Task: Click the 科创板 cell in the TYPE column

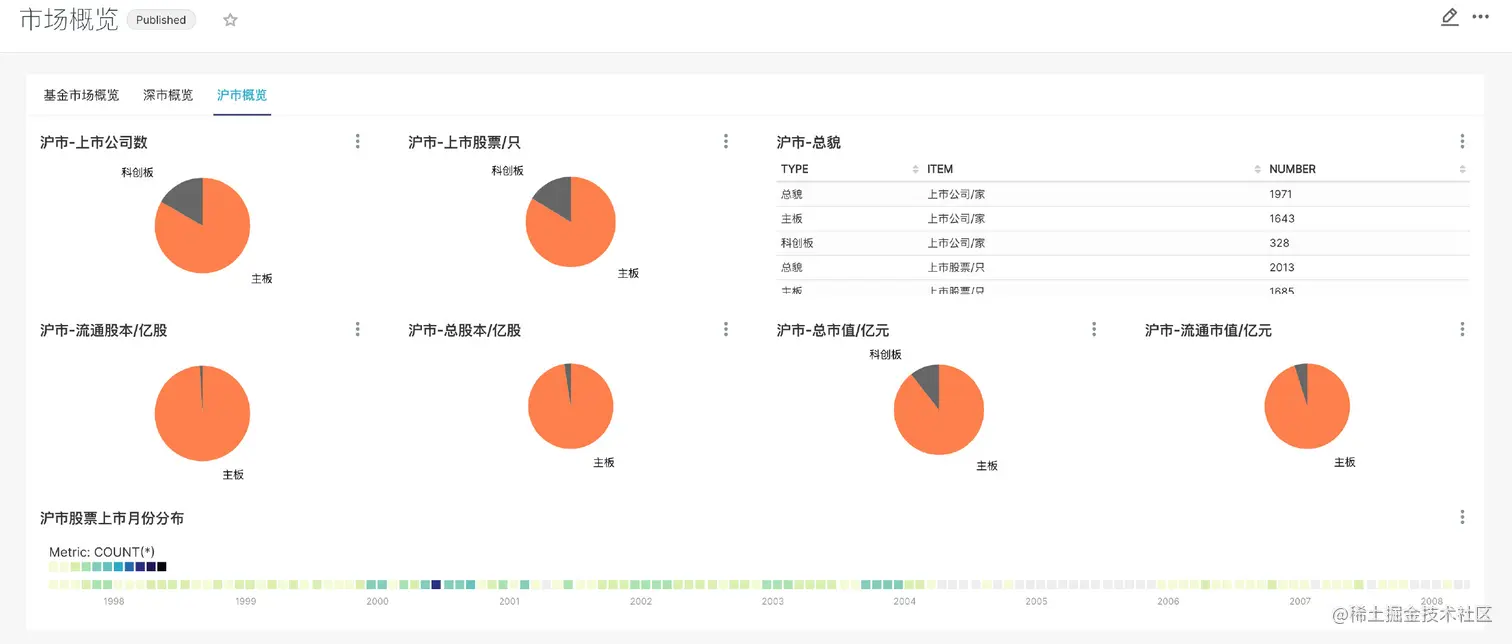Action: coord(797,243)
